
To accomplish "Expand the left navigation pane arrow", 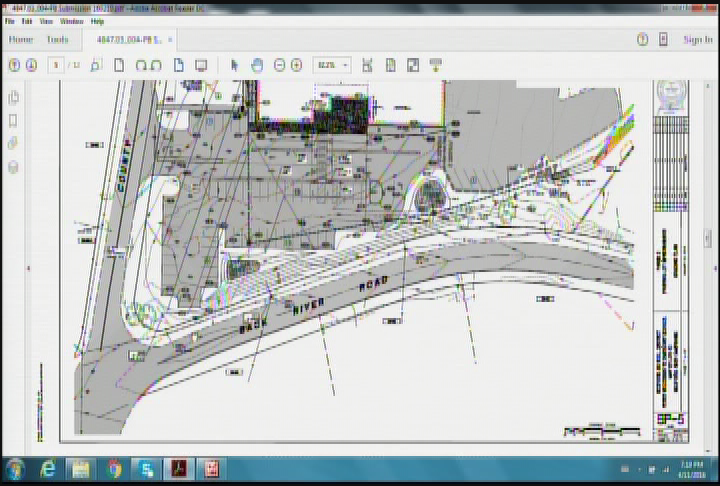I will click(28, 268).
